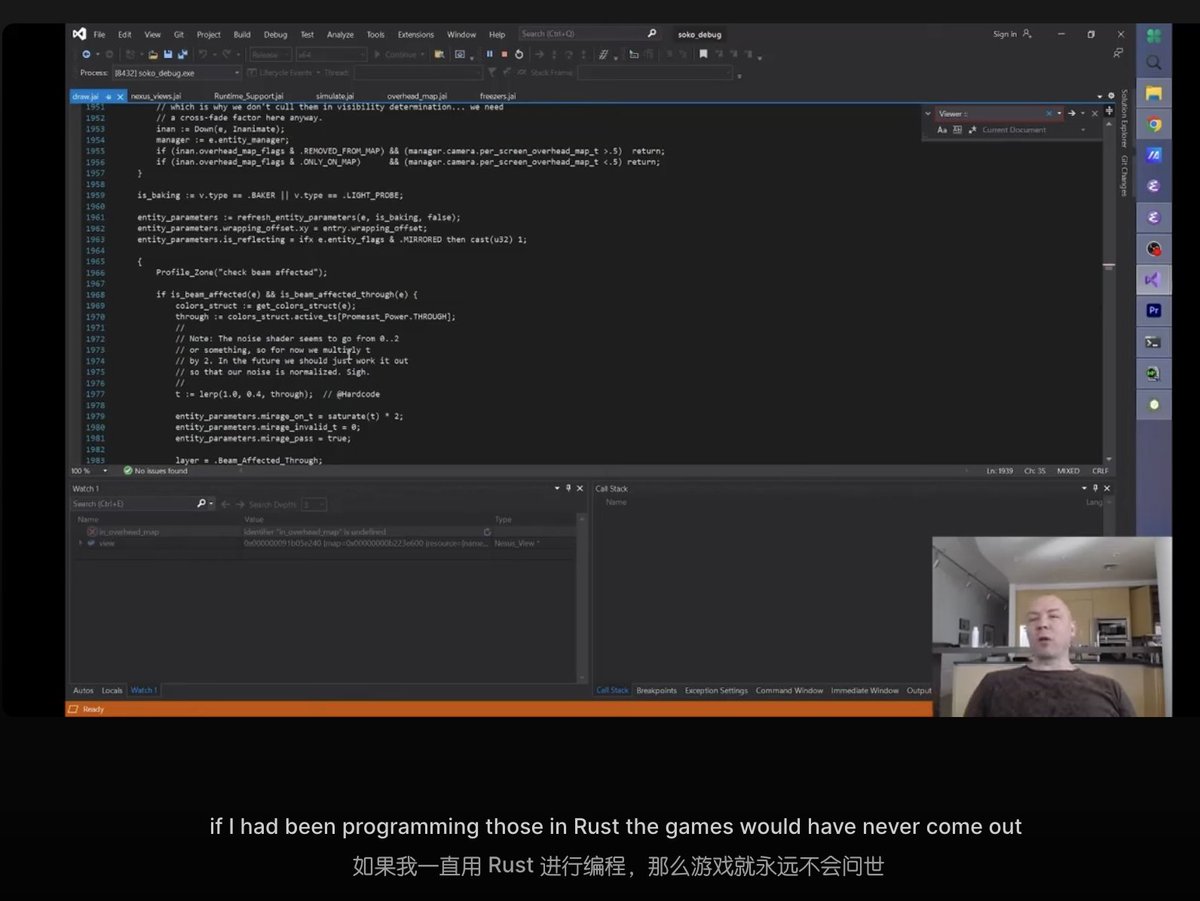Click the Save All toolbar icon

point(180,54)
